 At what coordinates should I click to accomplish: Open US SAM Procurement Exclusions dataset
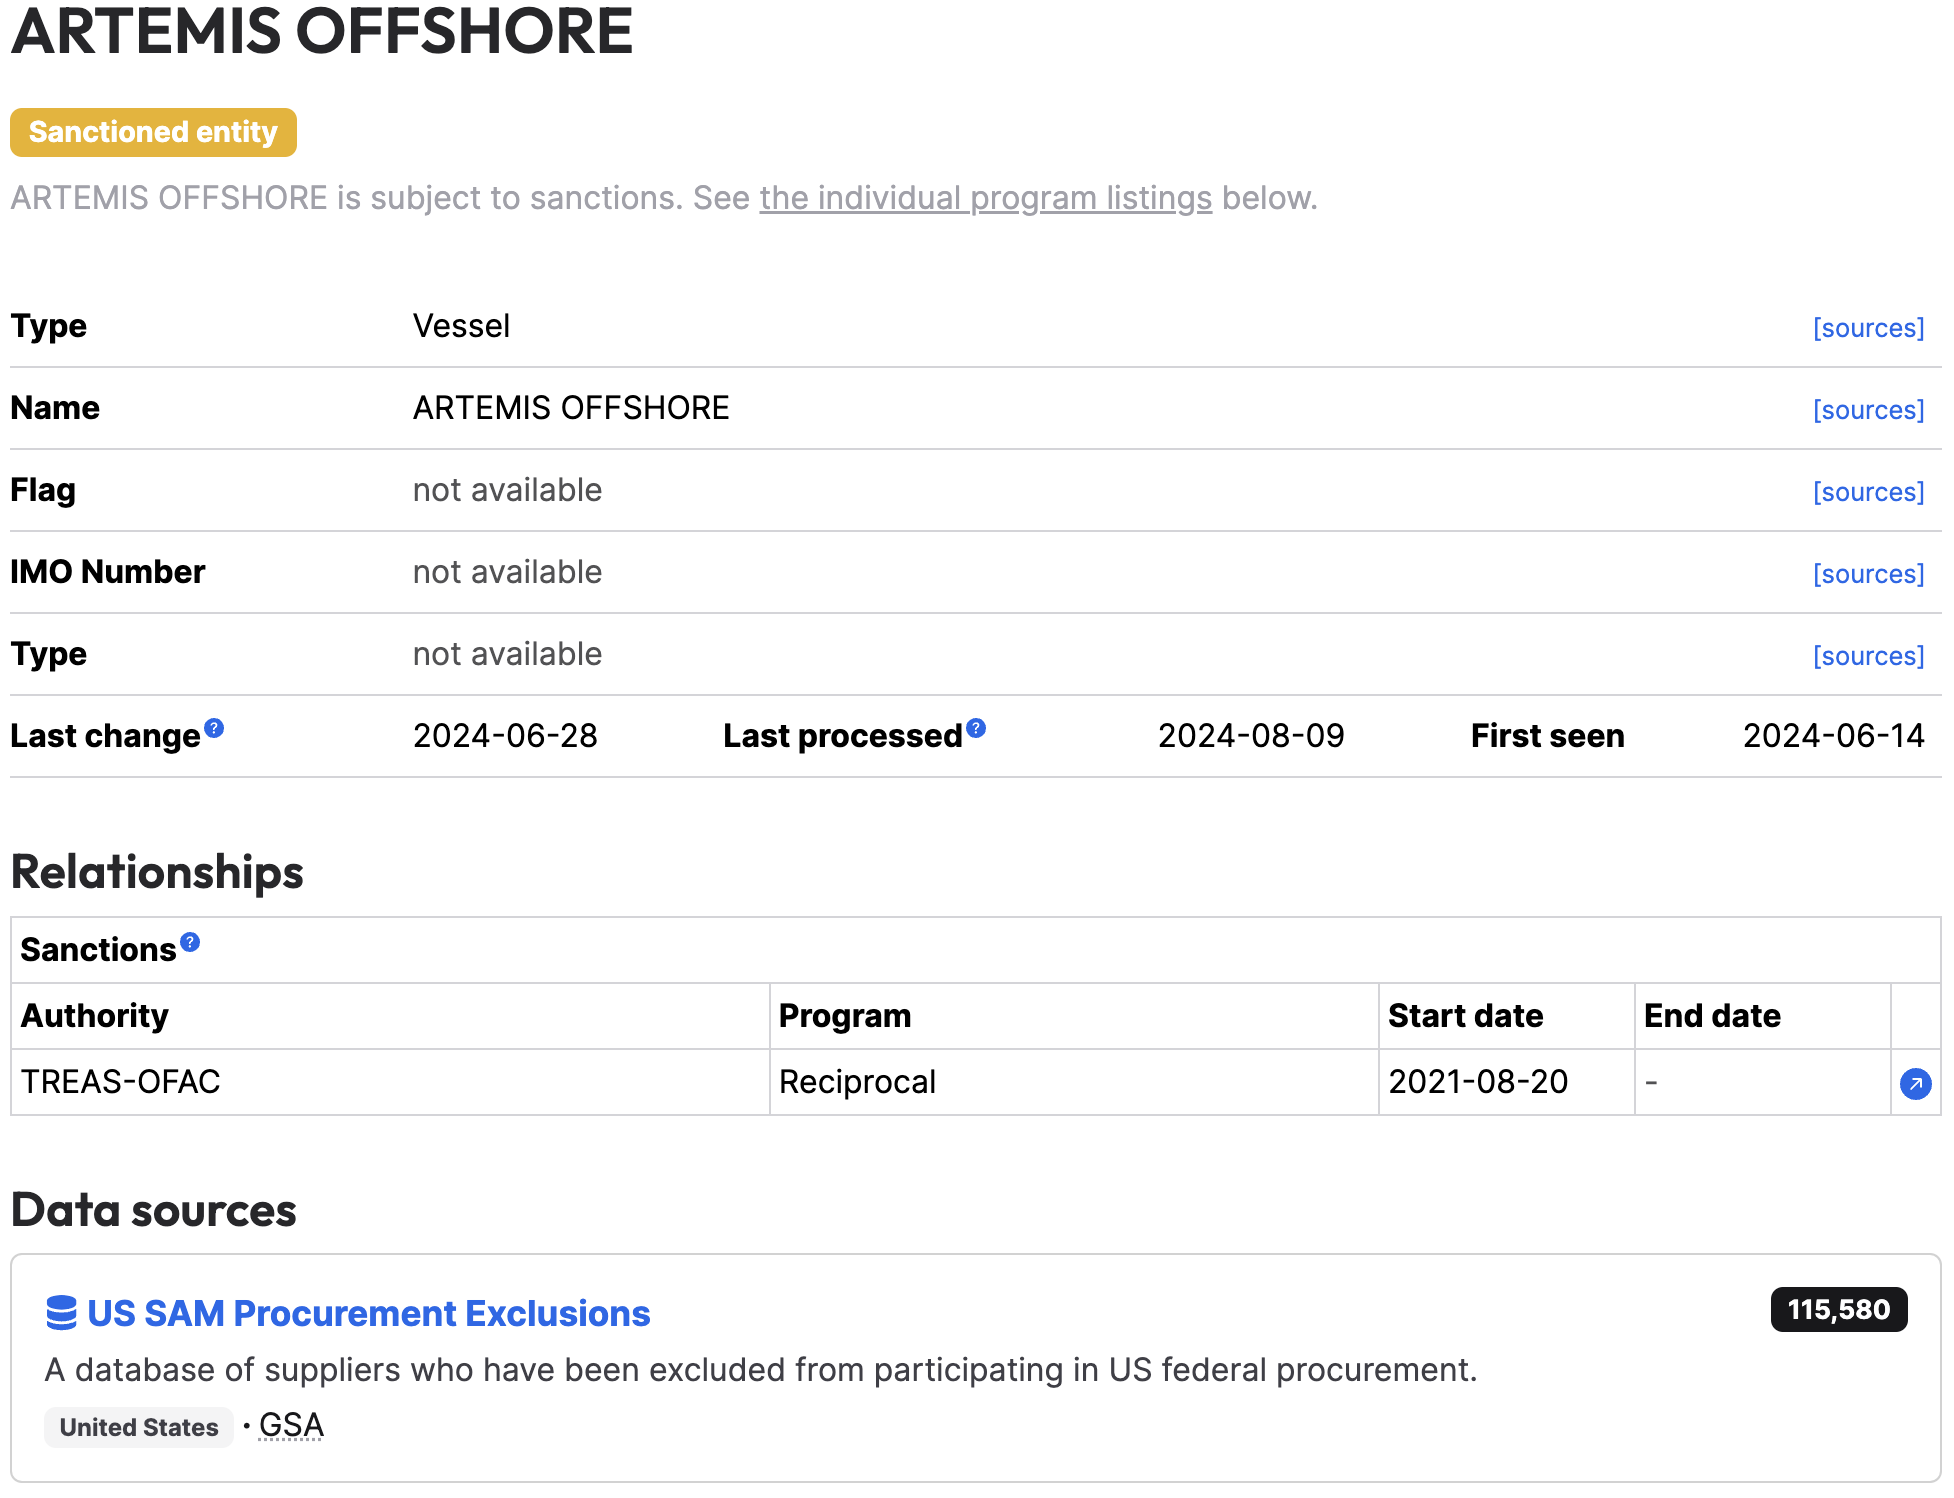368,1313
